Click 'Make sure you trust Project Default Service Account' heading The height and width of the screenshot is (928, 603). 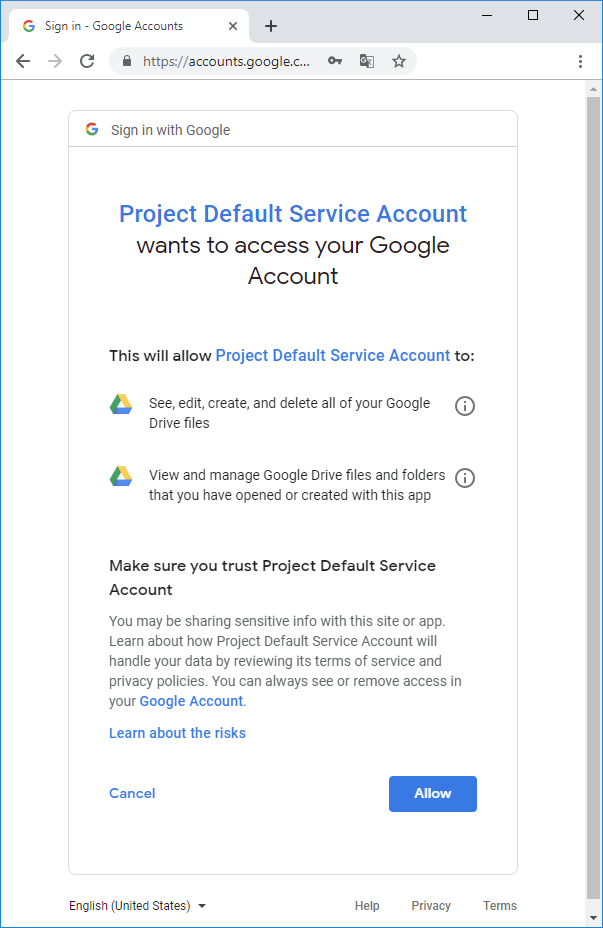[272, 578]
